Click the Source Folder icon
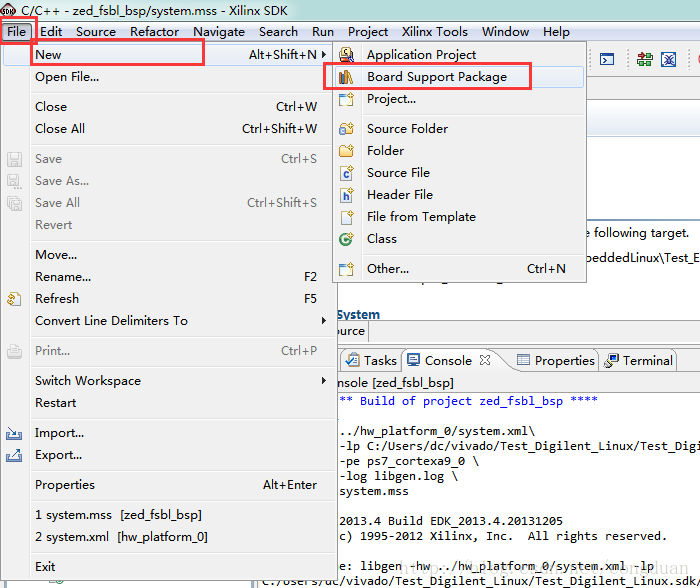This screenshot has height=588, width=700. pos(346,129)
